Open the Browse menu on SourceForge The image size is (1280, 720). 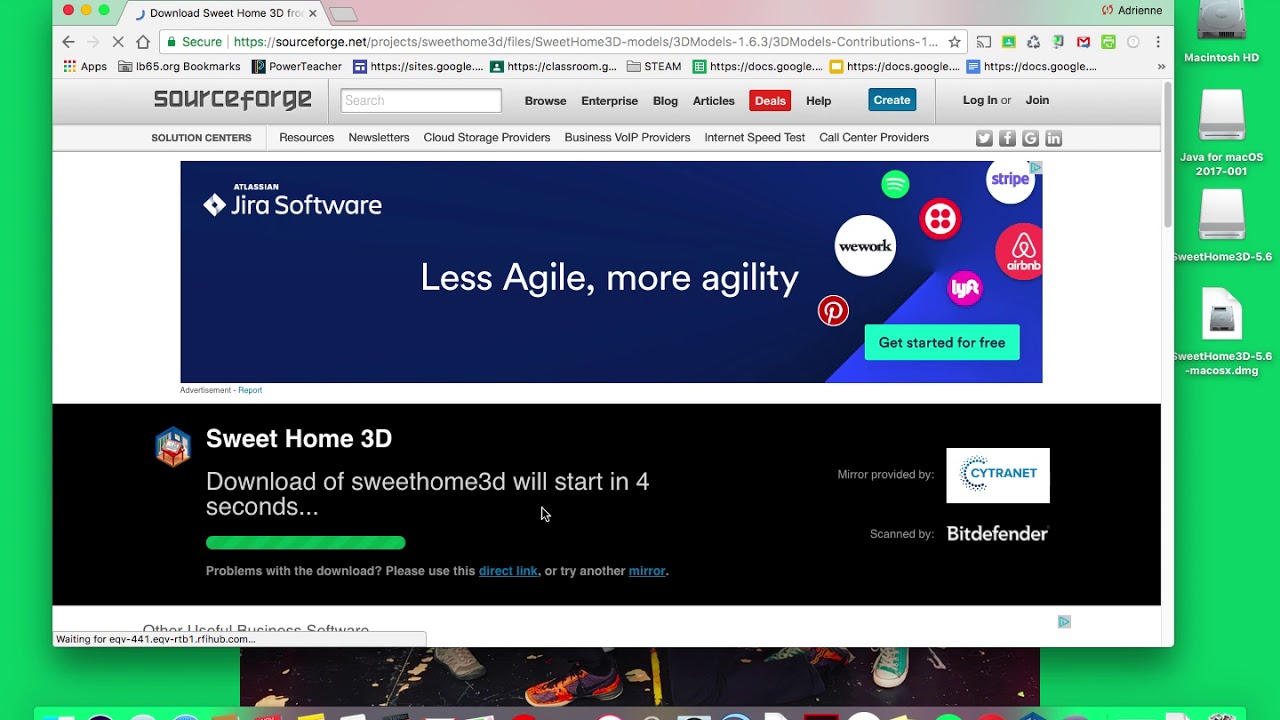[545, 101]
